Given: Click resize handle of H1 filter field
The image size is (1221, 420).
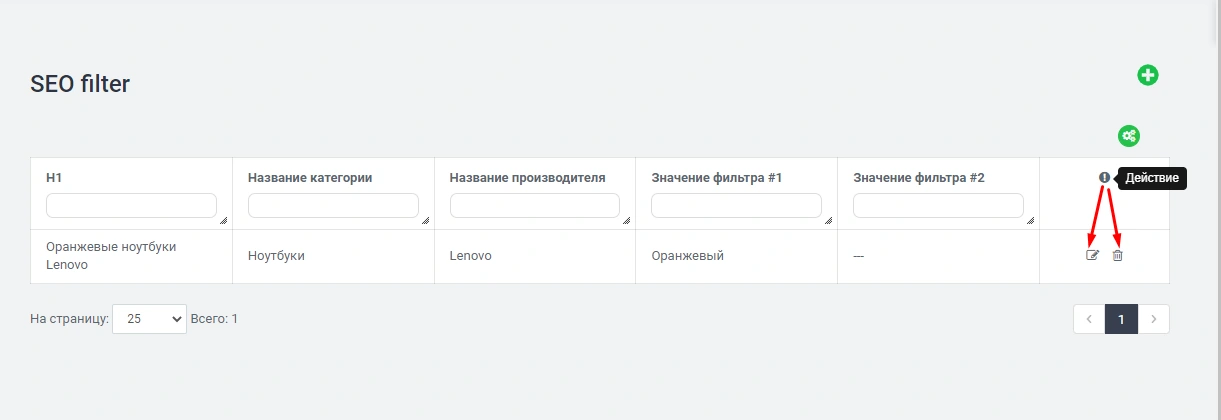Looking at the screenshot, I should 222,220.
